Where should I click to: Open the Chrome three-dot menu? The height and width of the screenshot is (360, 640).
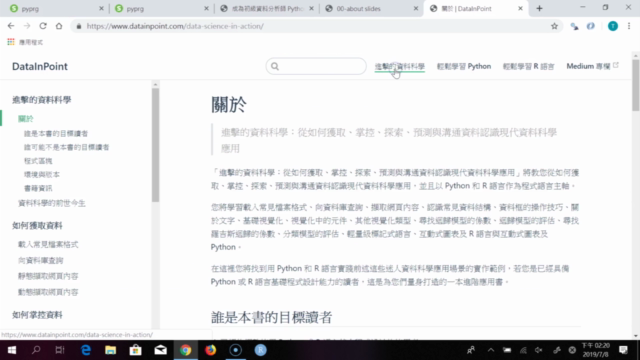tap(629, 26)
